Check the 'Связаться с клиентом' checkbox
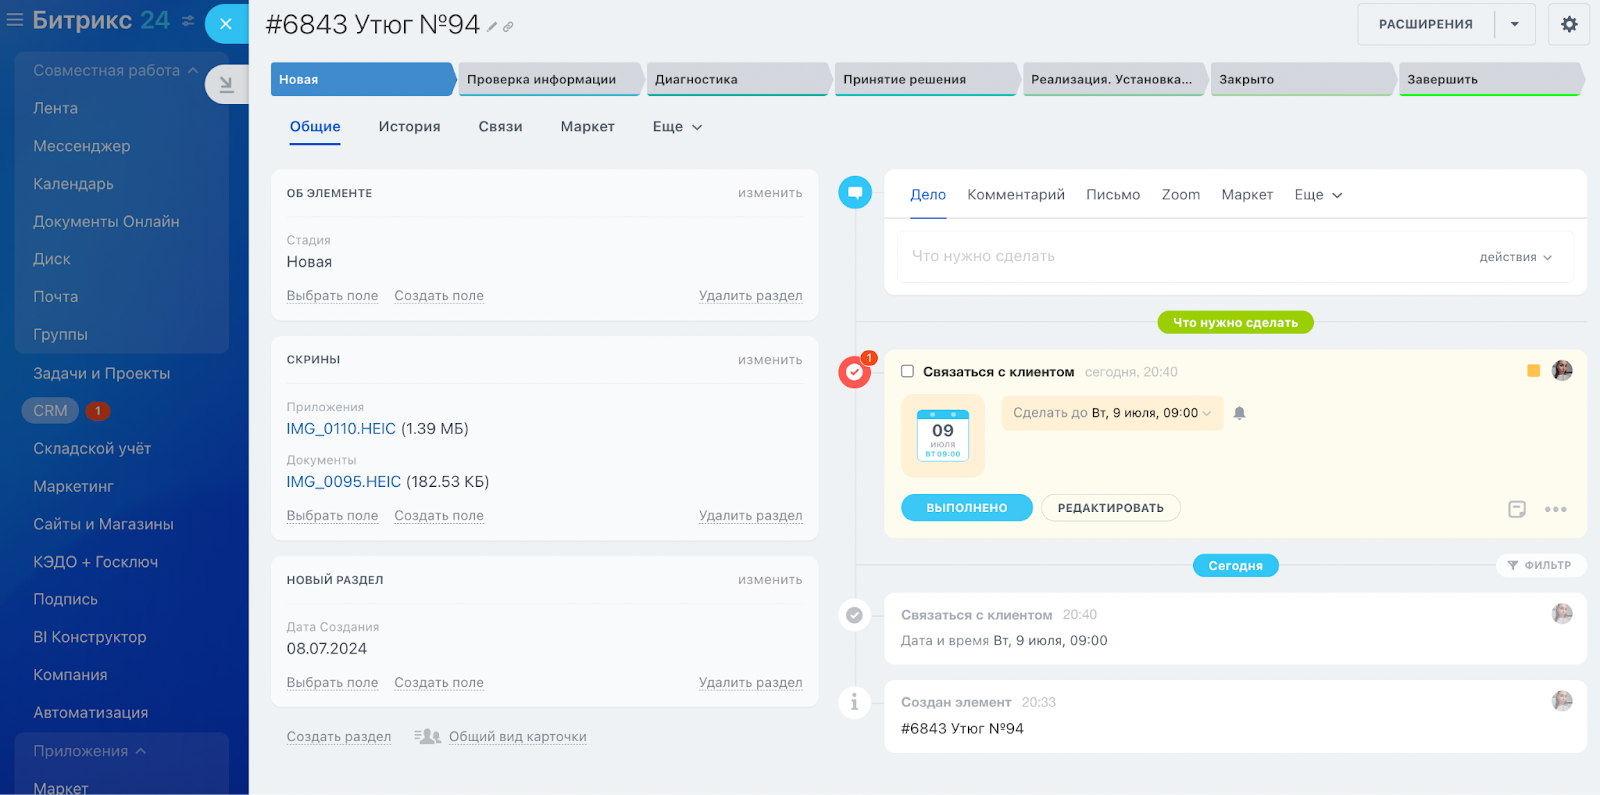 pyautogui.click(x=907, y=371)
